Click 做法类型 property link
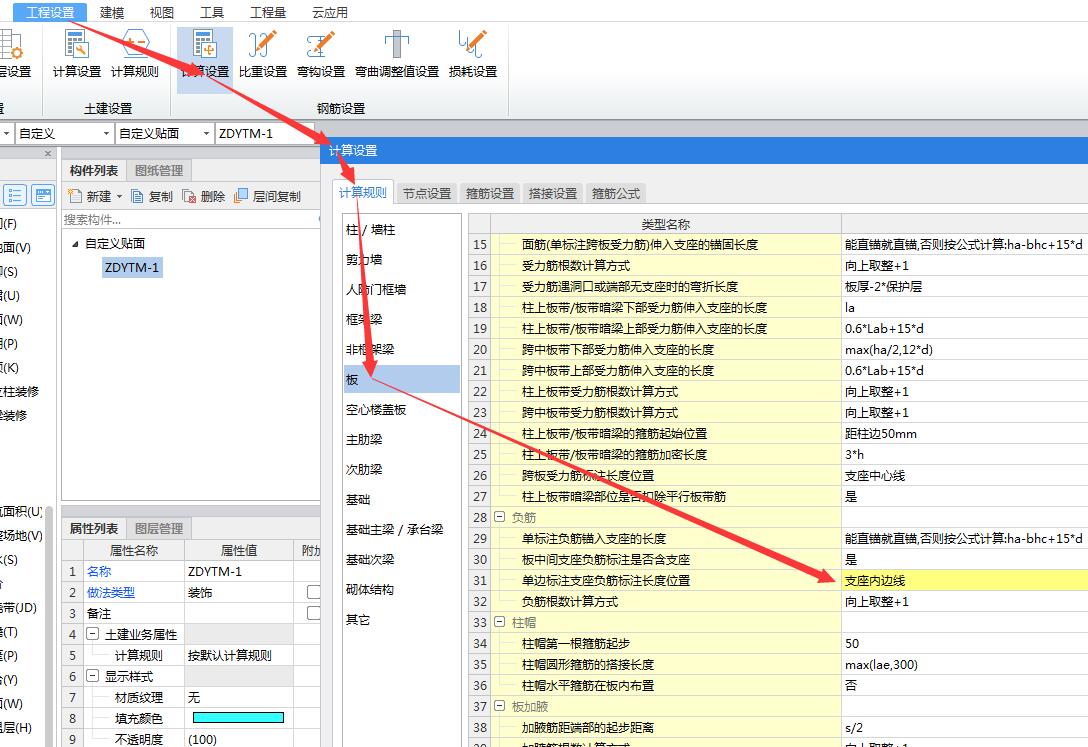 click(x=111, y=592)
